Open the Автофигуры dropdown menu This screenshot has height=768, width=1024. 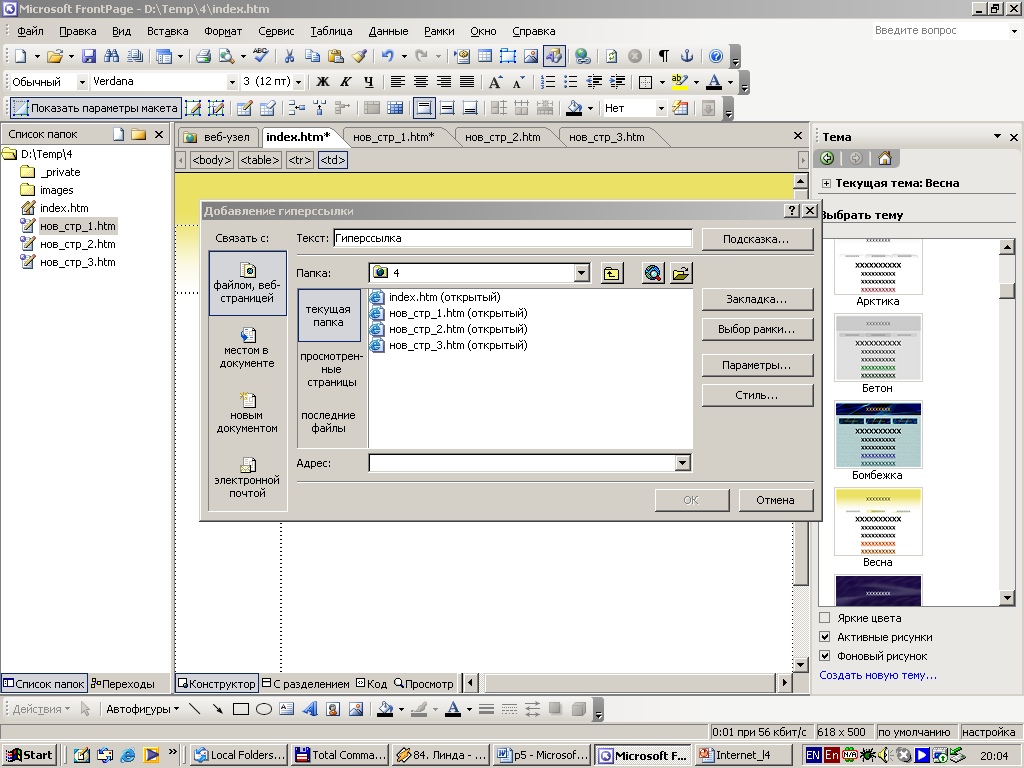click(x=142, y=709)
